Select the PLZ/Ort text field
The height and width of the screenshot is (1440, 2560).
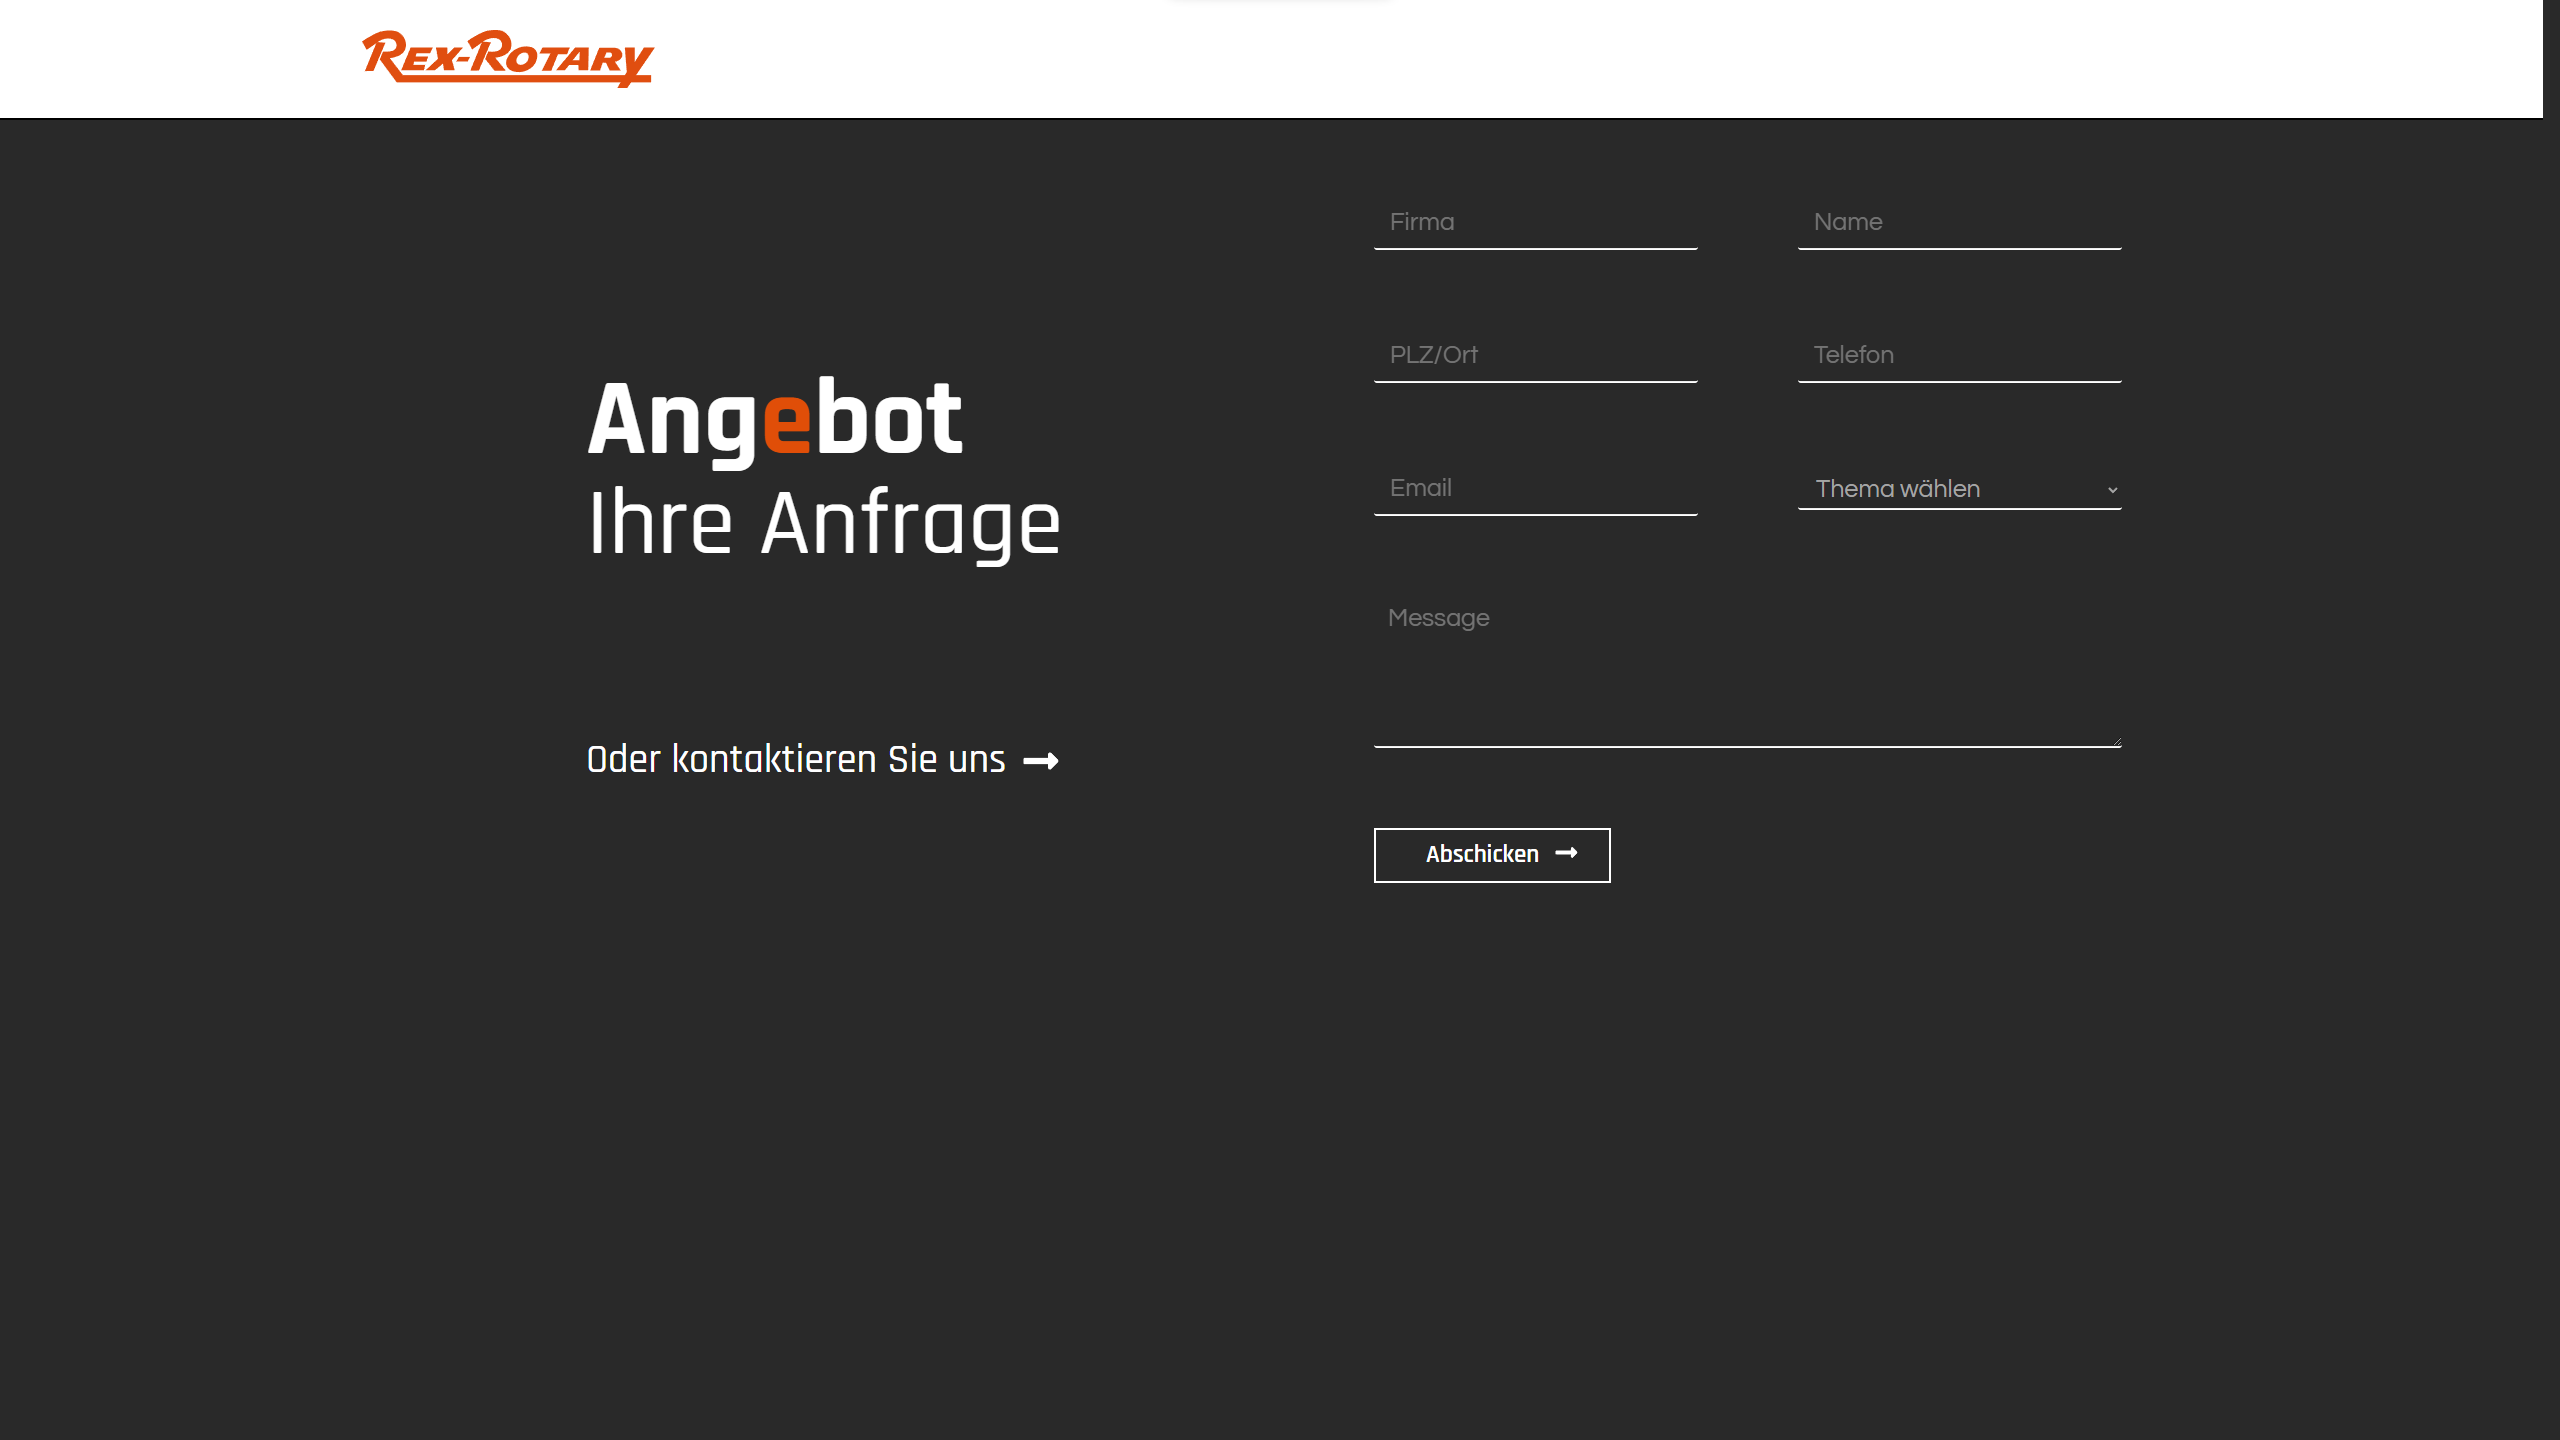1535,355
